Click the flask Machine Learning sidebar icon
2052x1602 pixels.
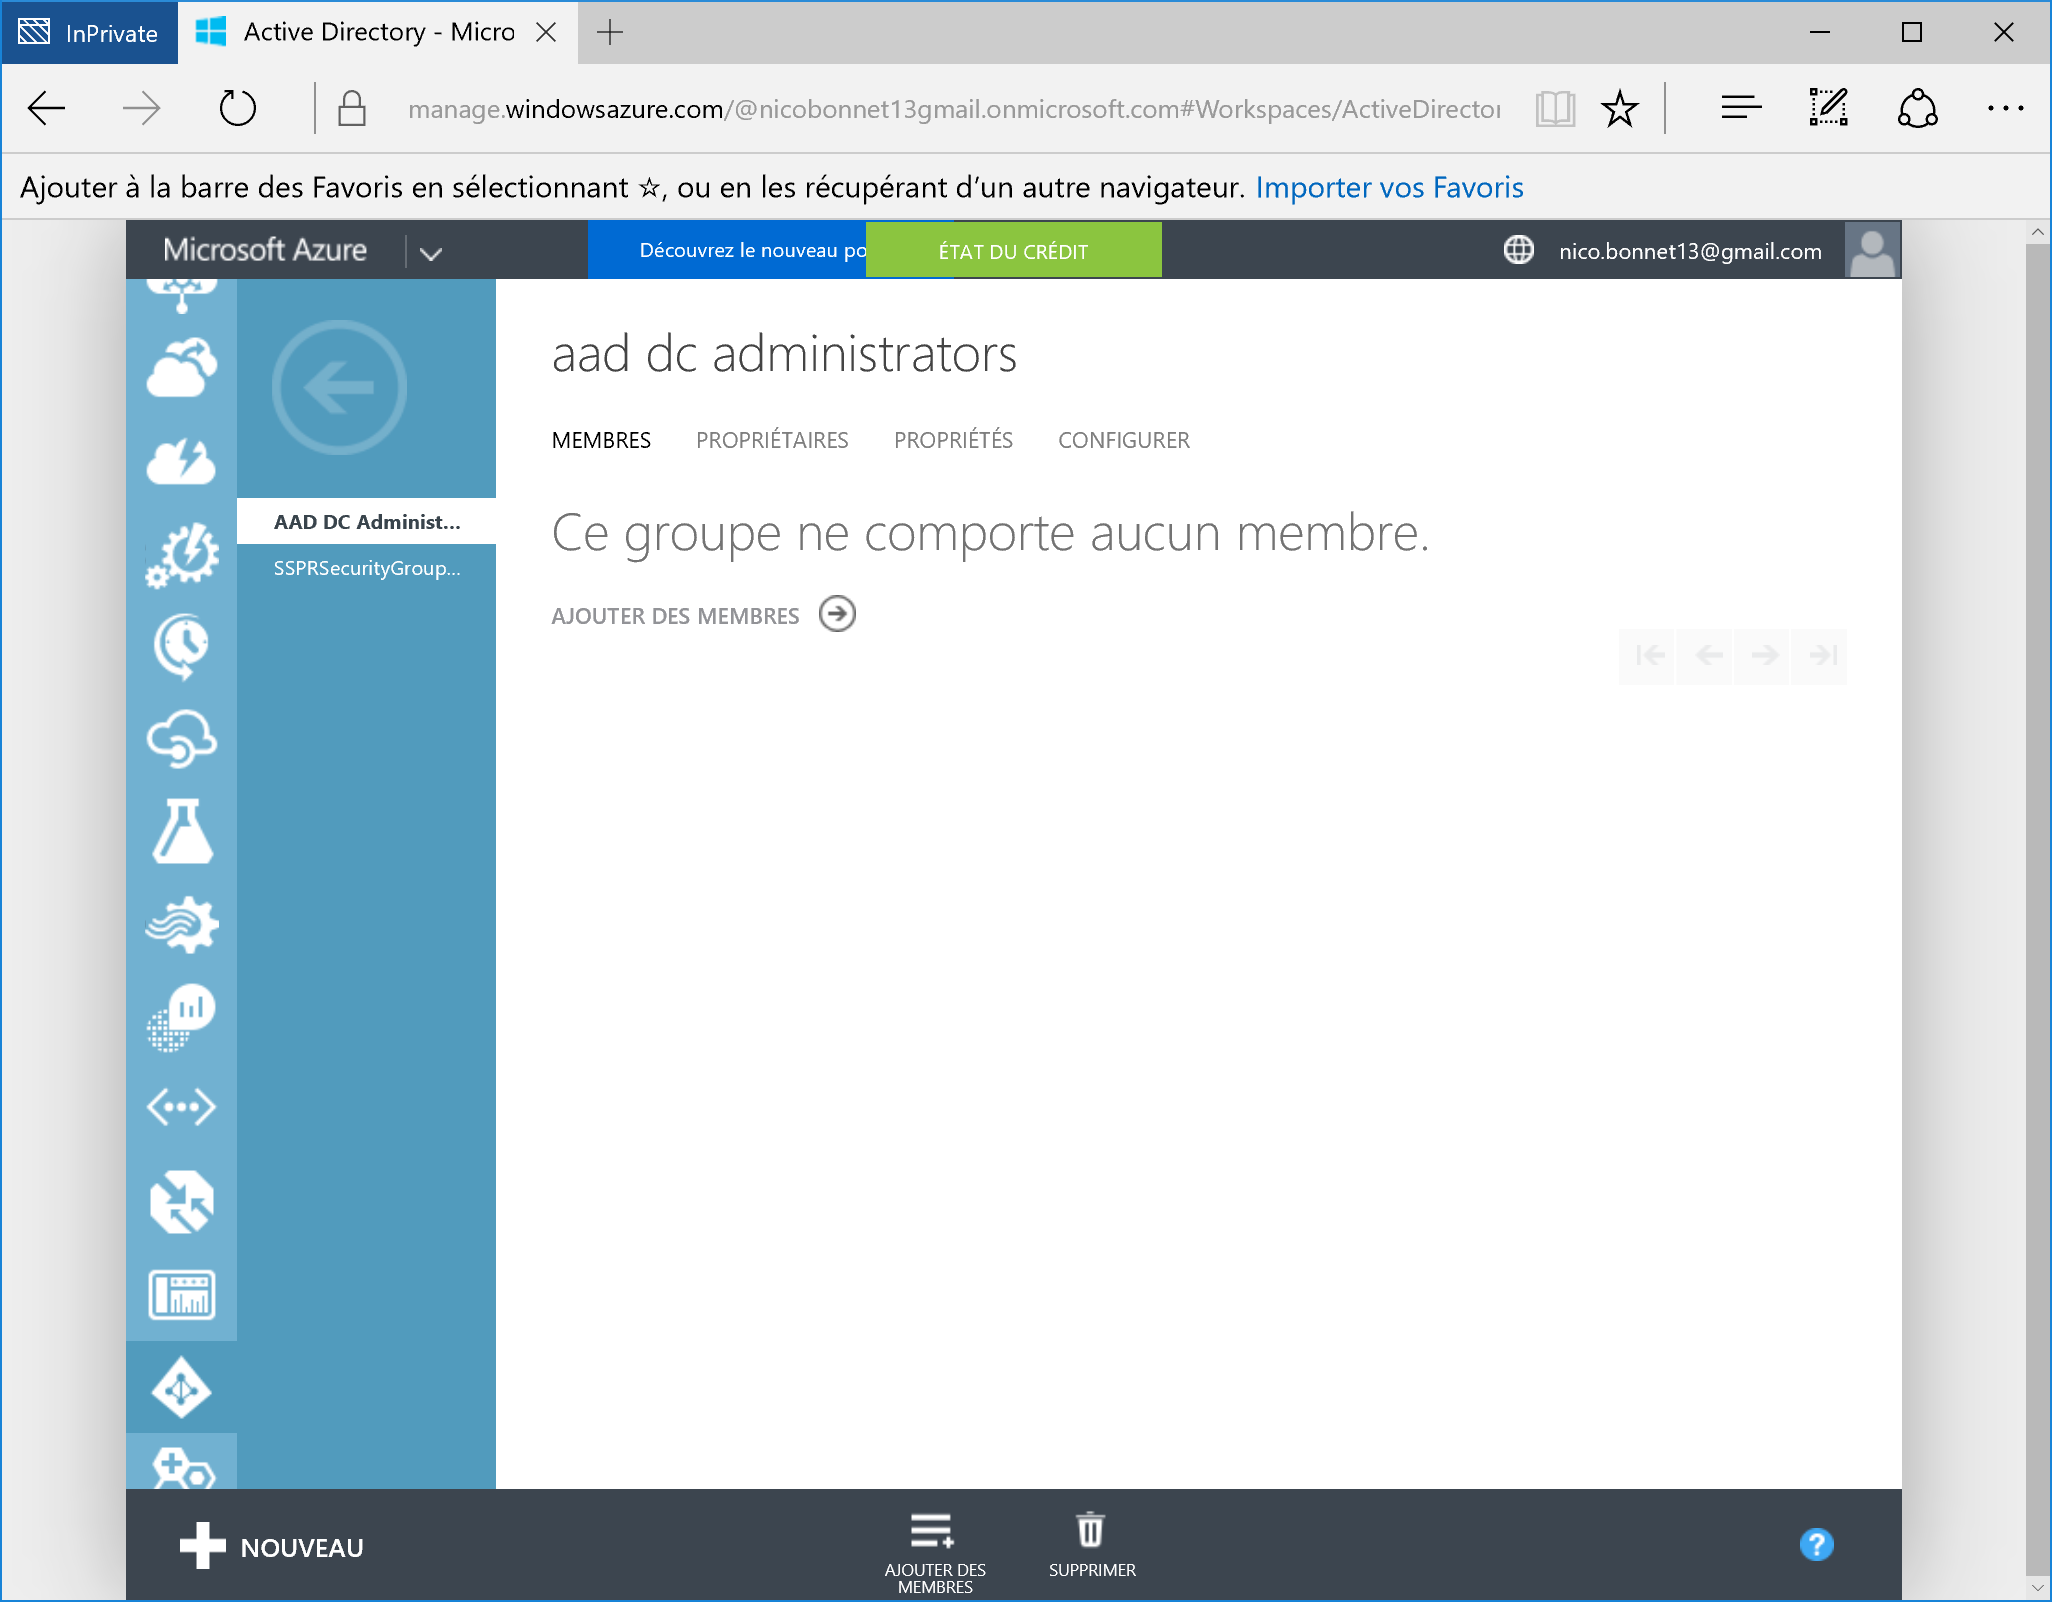coord(181,830)
